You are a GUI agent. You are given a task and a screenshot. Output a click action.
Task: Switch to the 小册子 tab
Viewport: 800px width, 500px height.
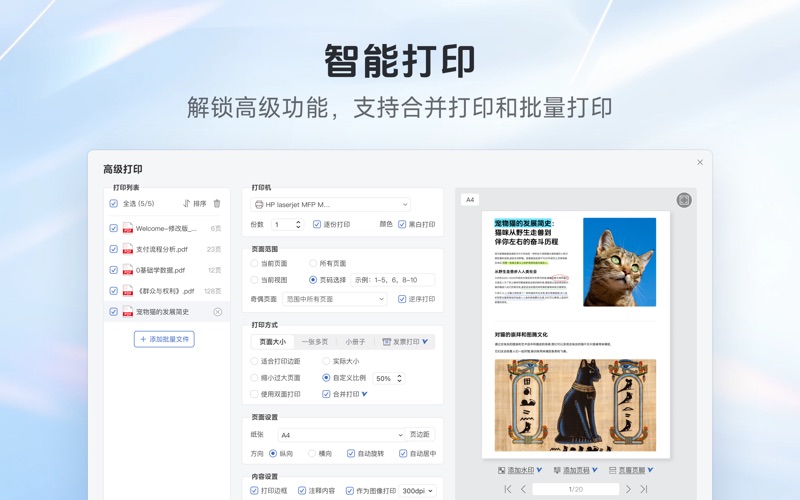[x=355, y=342]
